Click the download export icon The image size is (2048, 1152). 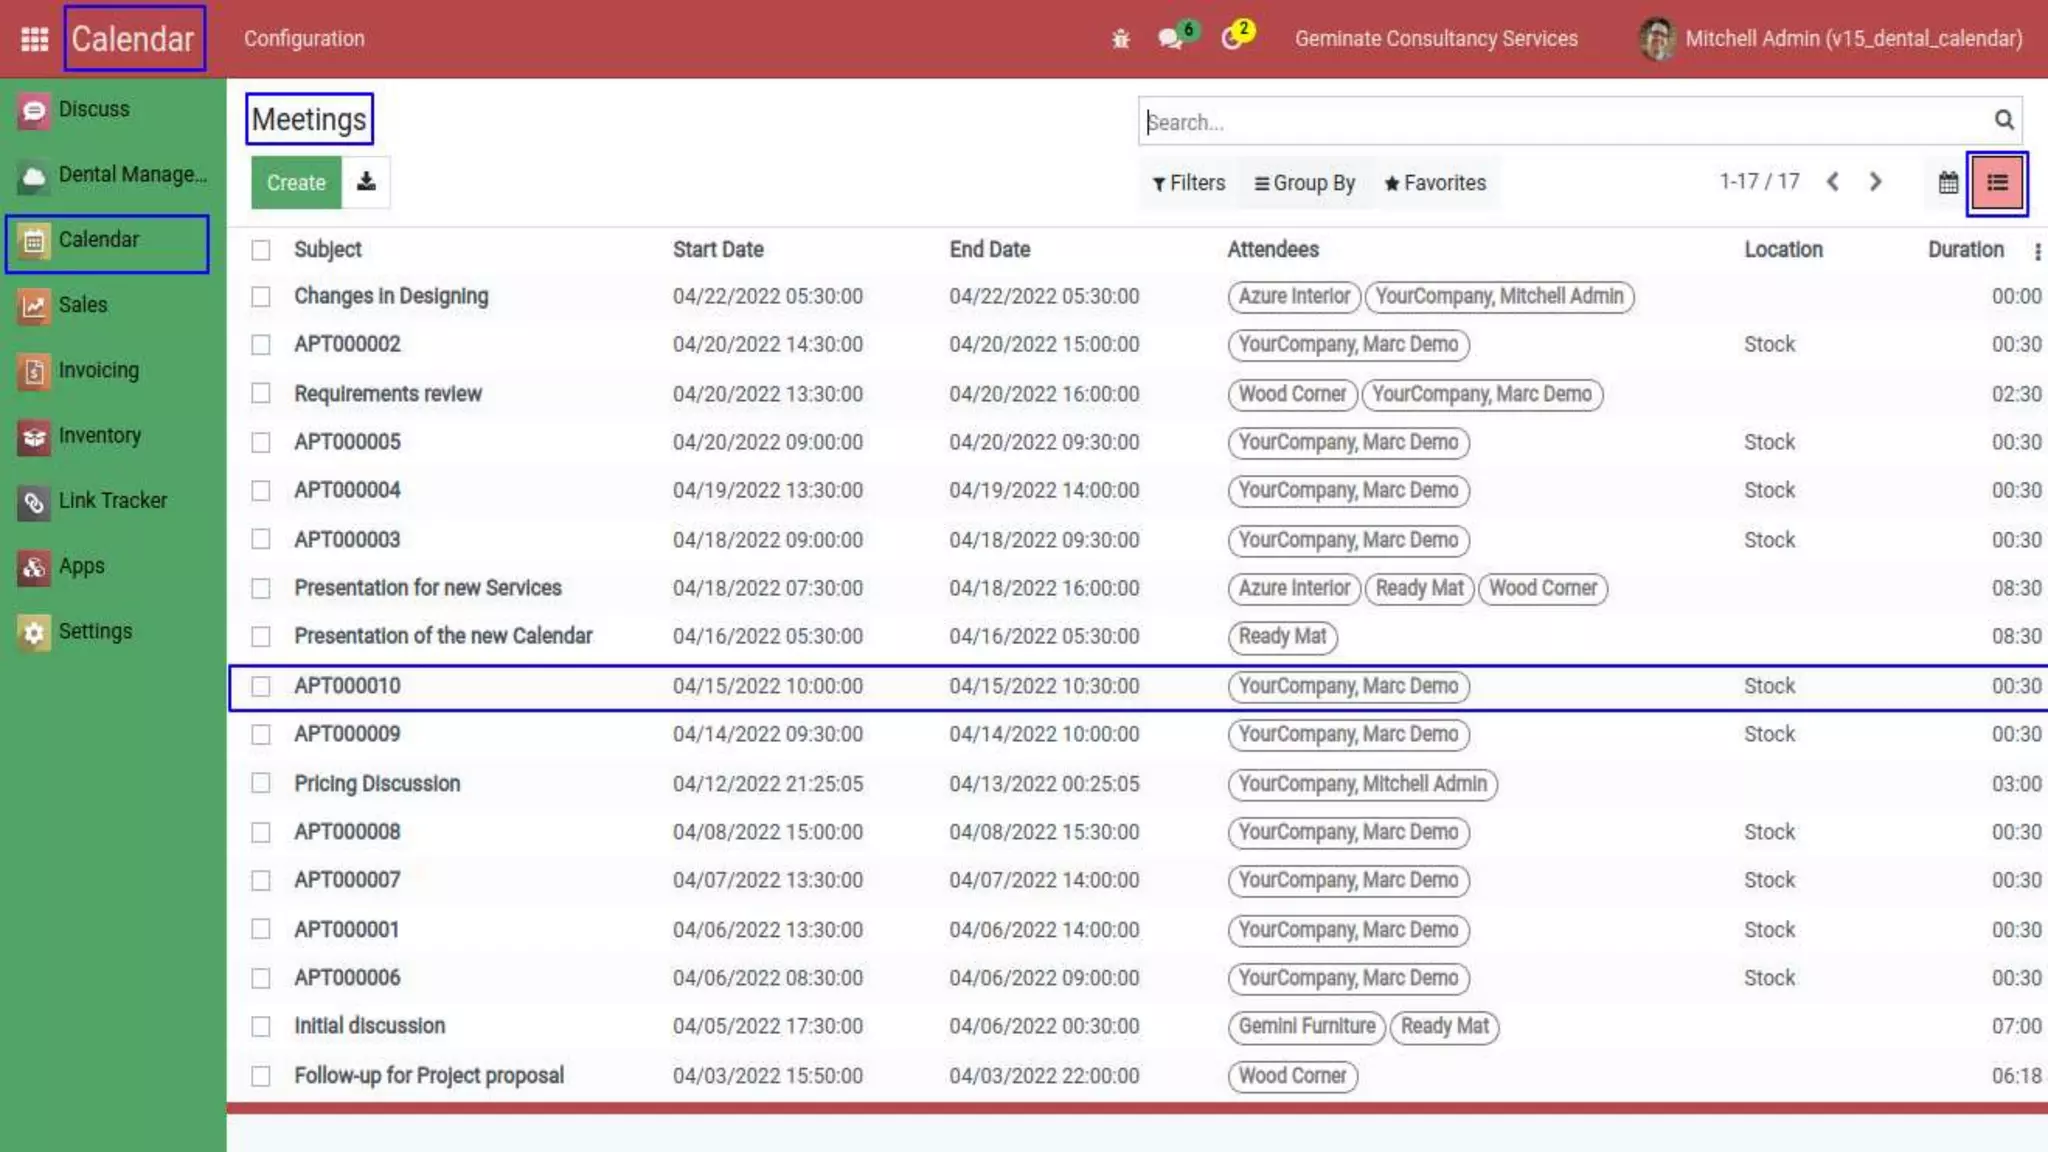366,182
